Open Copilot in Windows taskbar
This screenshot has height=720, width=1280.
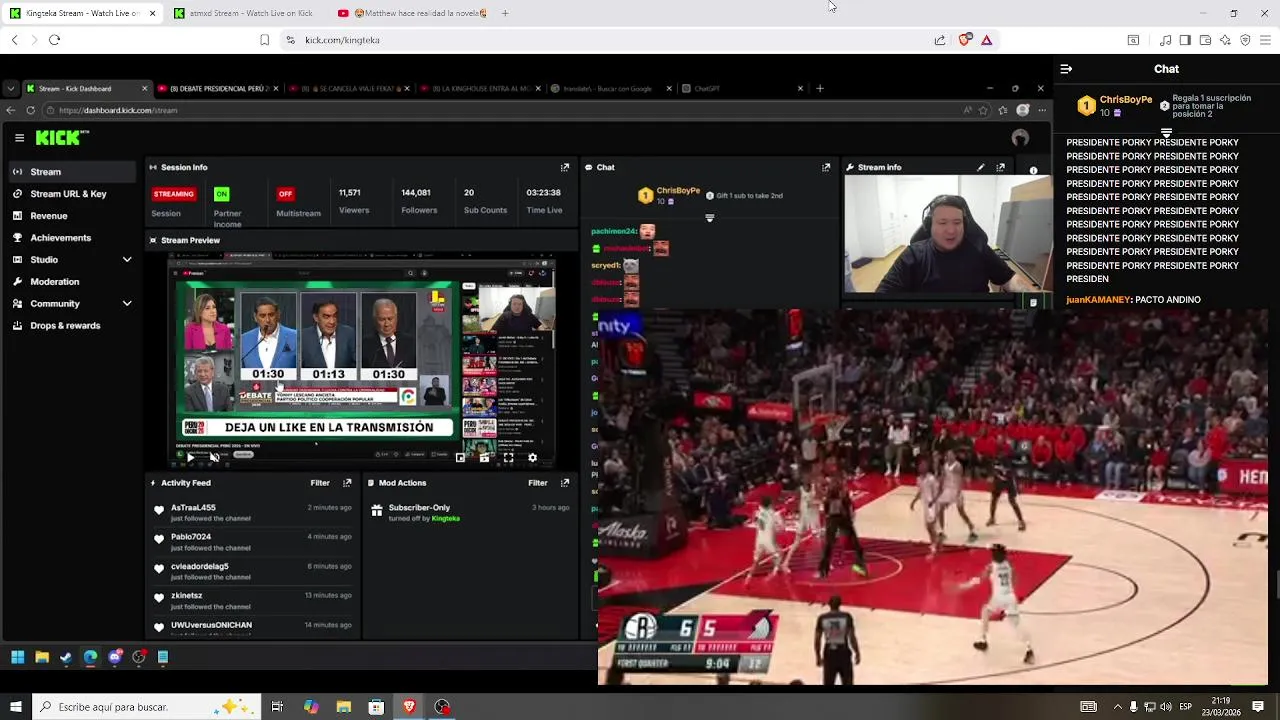(x=311, y=707)
